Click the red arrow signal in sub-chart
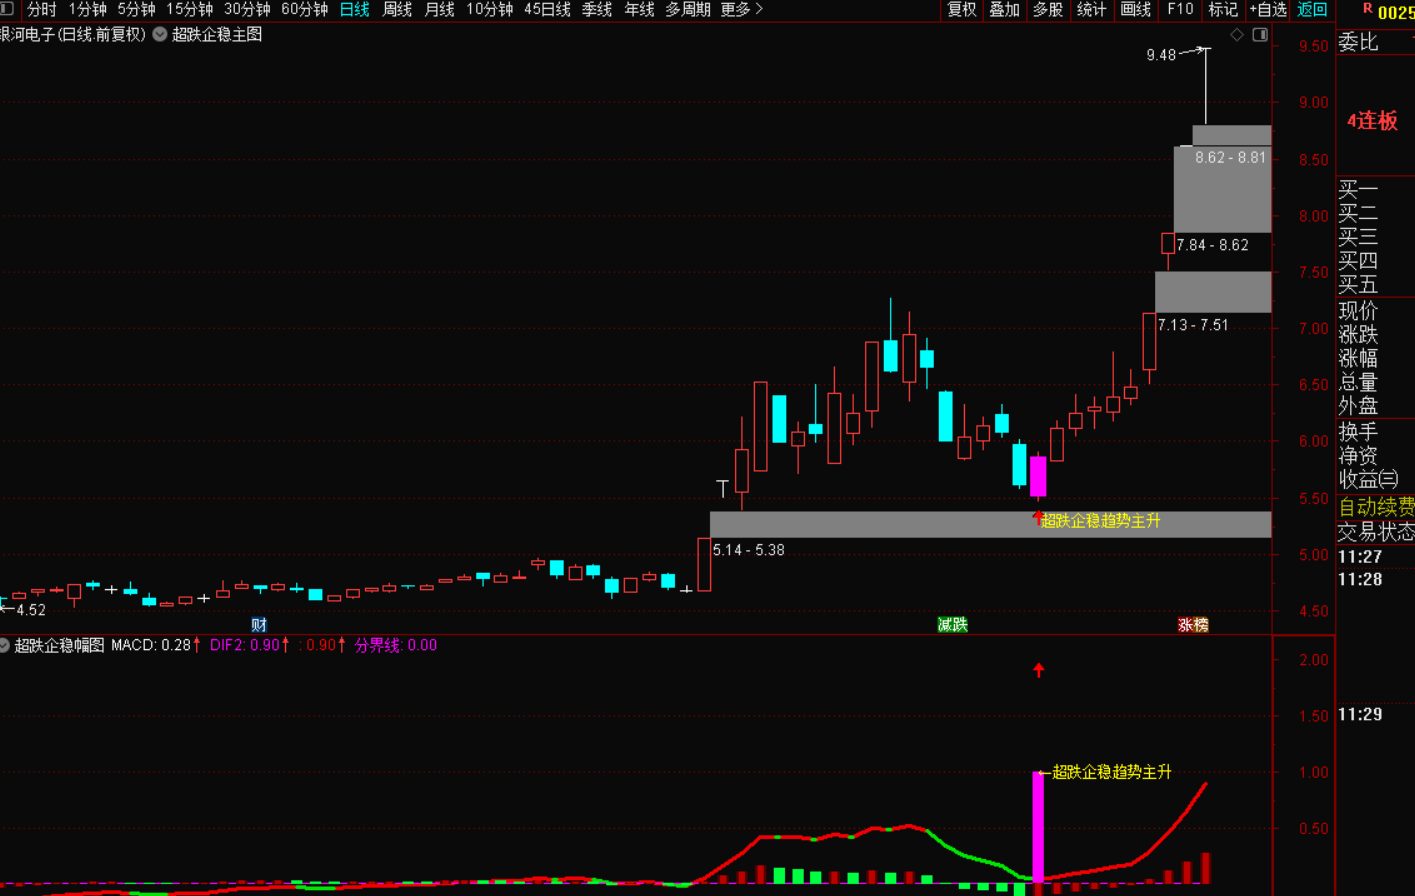1415x896 pixels. tap(1039, 669)
